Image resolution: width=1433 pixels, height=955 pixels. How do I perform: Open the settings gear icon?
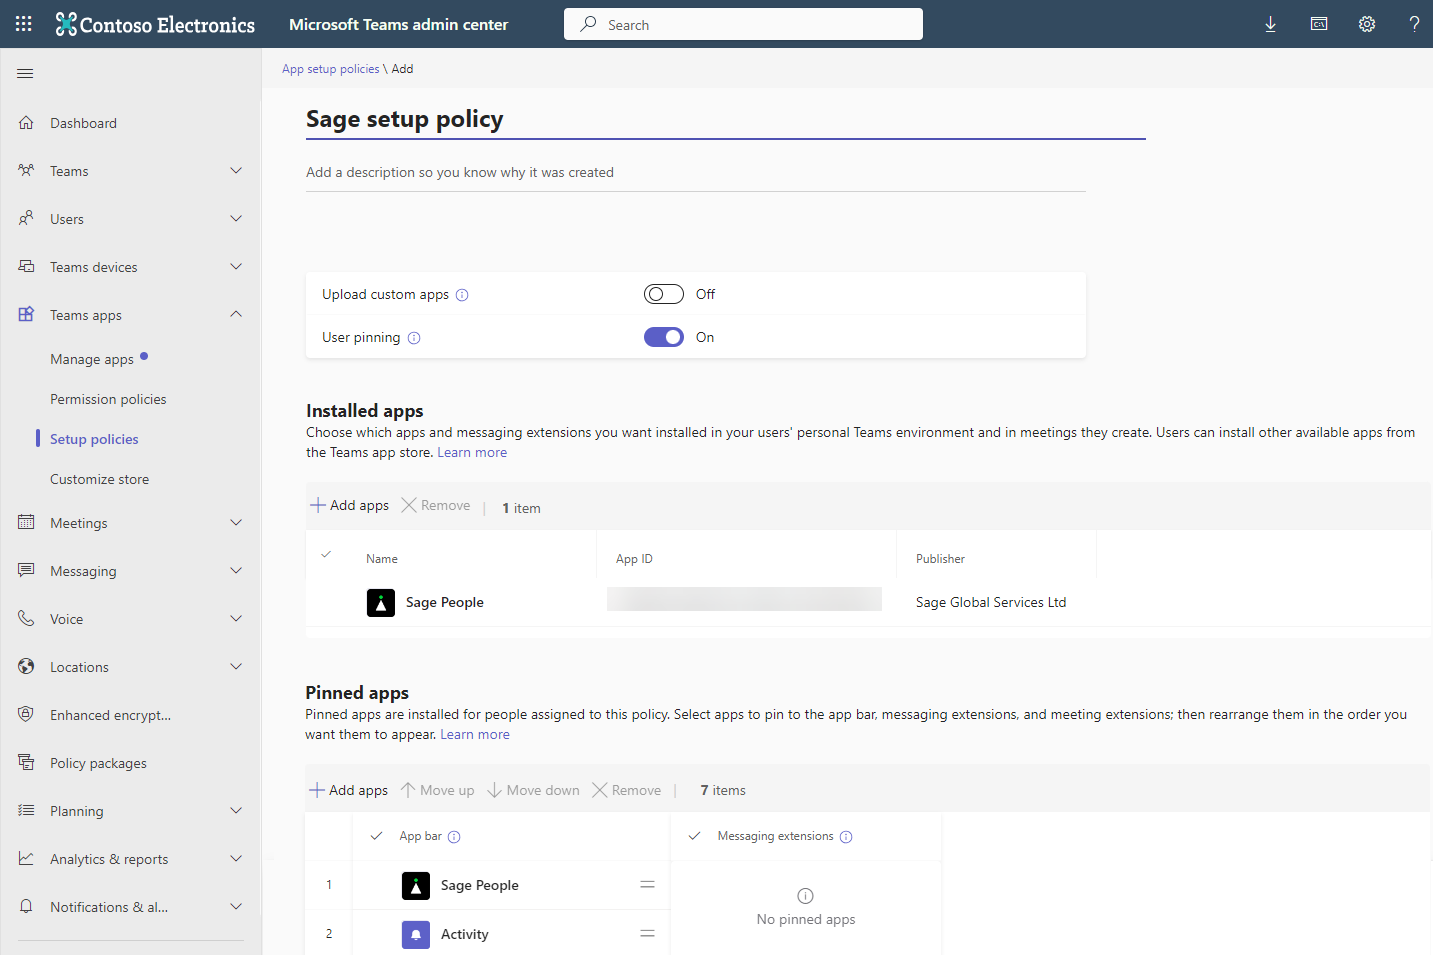click(1366, 24)
